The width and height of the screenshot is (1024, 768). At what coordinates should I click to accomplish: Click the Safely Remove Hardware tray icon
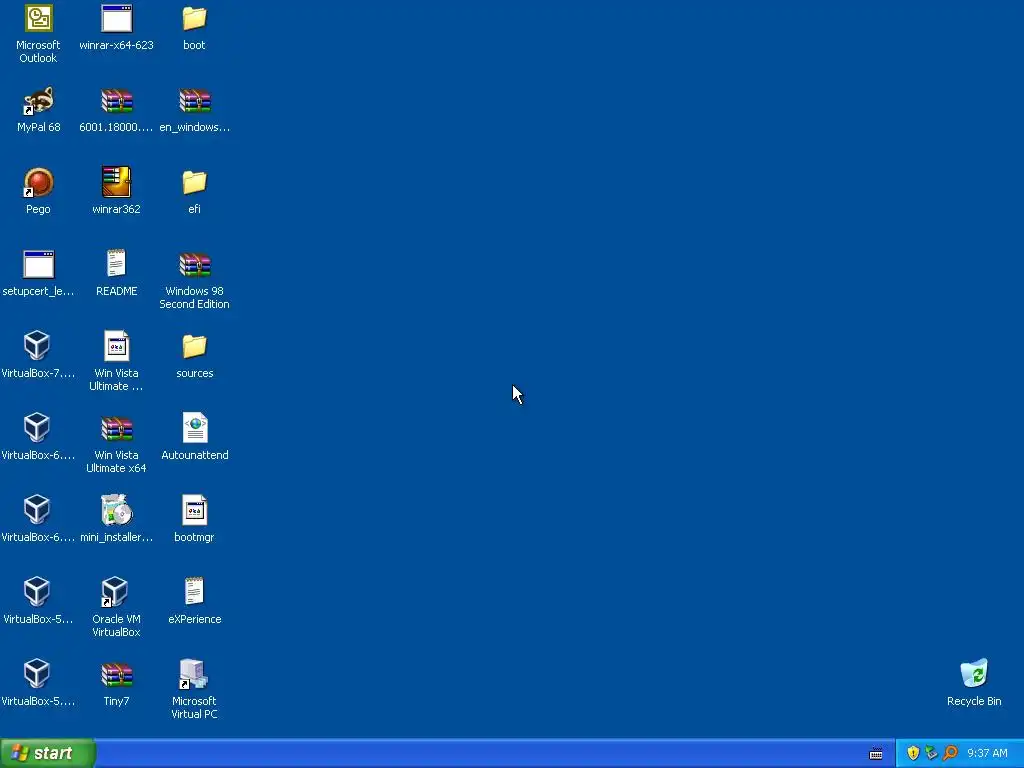pyautogui.click(x=931, y=753)
